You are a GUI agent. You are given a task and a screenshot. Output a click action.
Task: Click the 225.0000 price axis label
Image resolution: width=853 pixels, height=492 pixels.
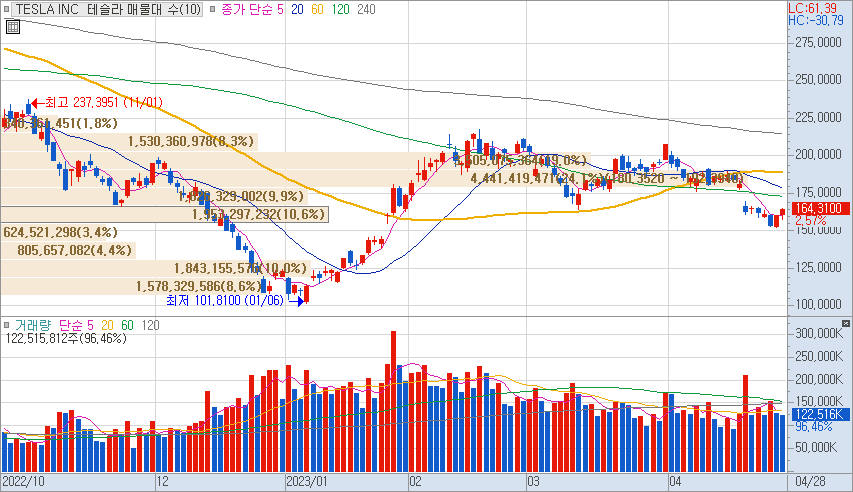click(818, 117)
